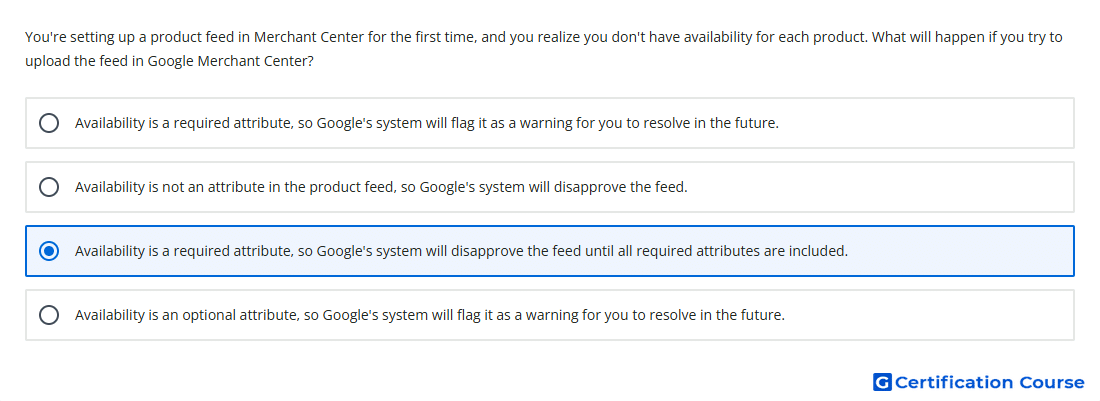Pick the first answer option card
The height and width of the screenshot is (401, 1100).
(x=550, y=123)
